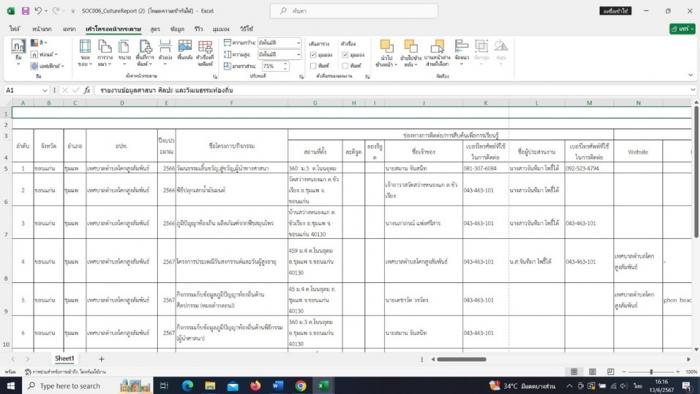
Task: Click the Print Titles icon
Action: click(205, 53)
